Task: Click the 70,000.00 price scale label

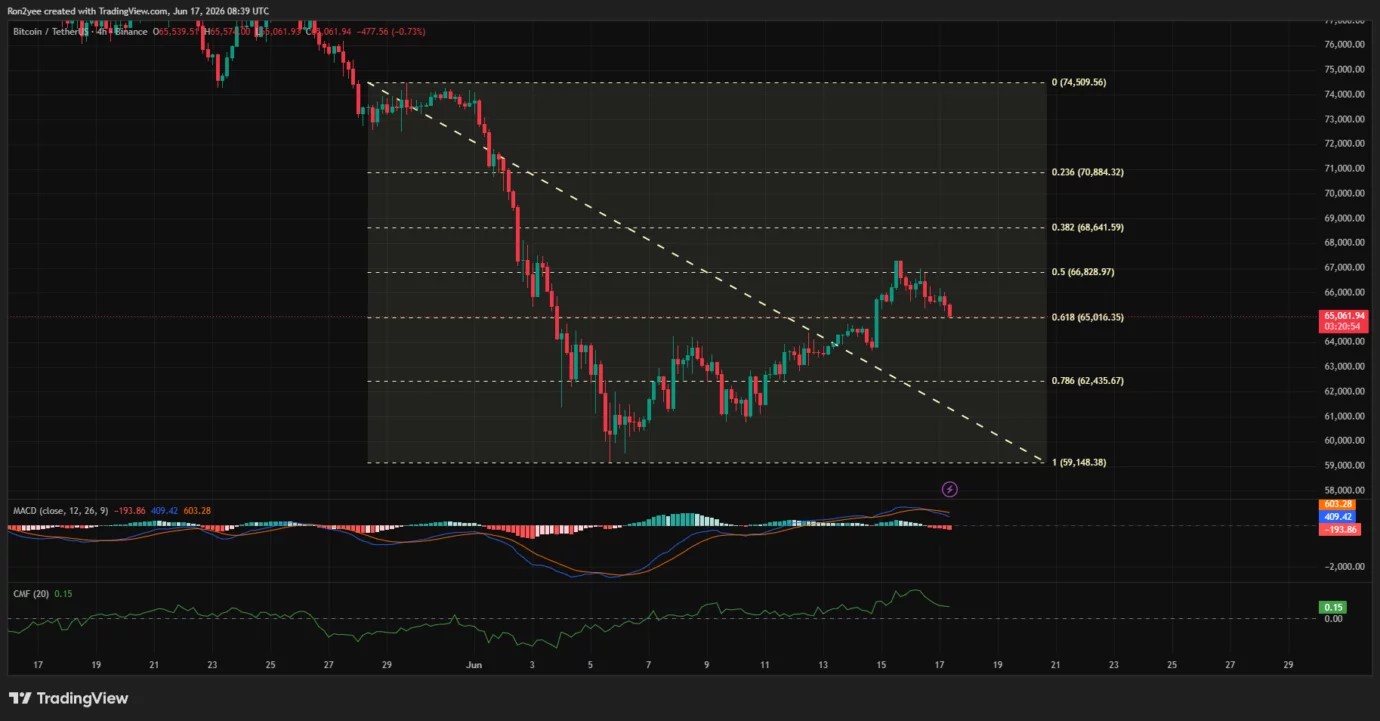Action: click(1344, 193)
